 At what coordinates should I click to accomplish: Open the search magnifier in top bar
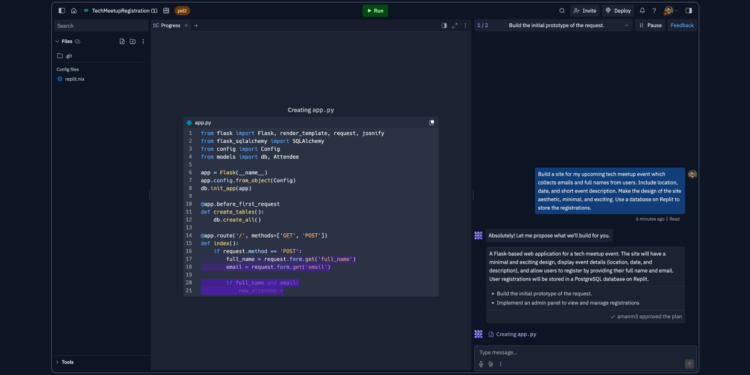coord(562,11)
